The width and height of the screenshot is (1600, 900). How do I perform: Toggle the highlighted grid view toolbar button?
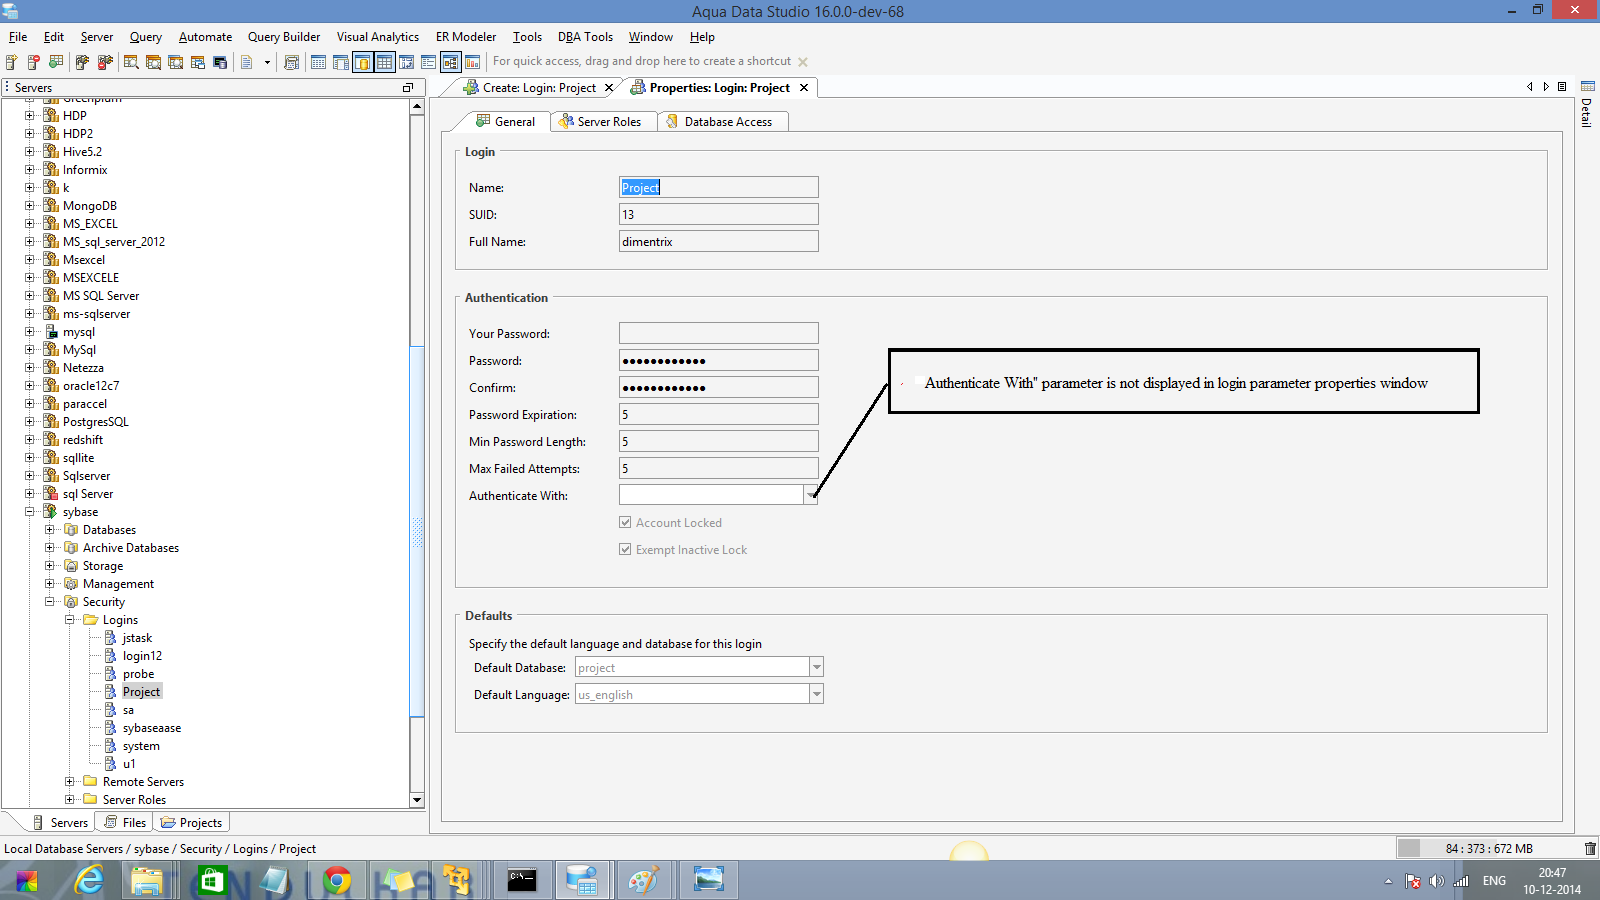384,62
